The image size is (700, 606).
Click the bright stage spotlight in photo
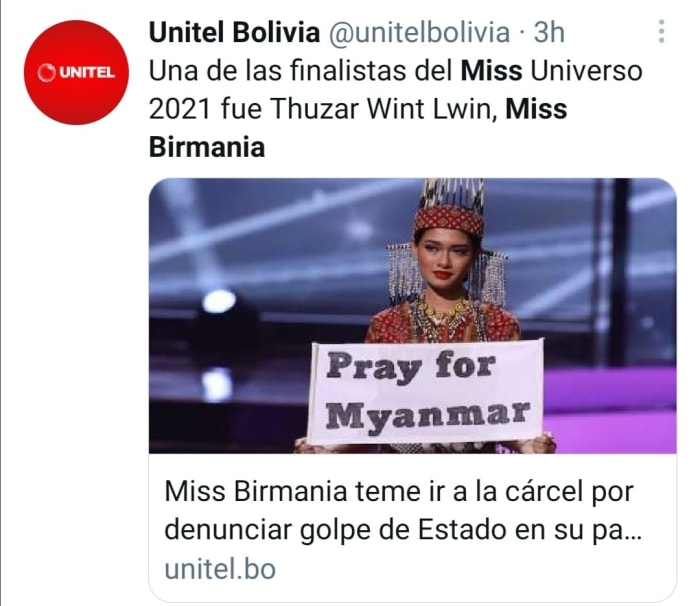[x=218, y=300]
